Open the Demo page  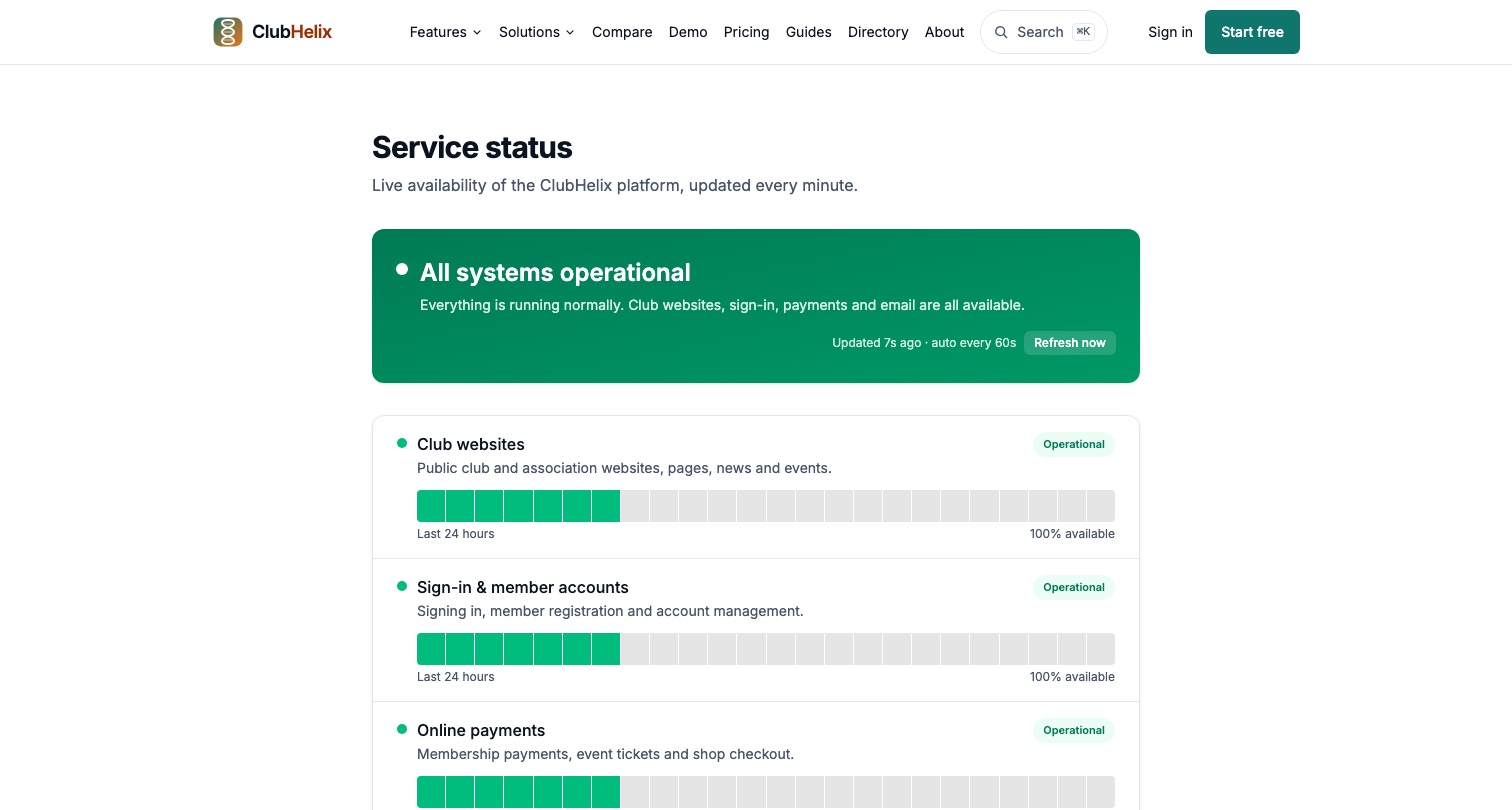tap(688, 32)
